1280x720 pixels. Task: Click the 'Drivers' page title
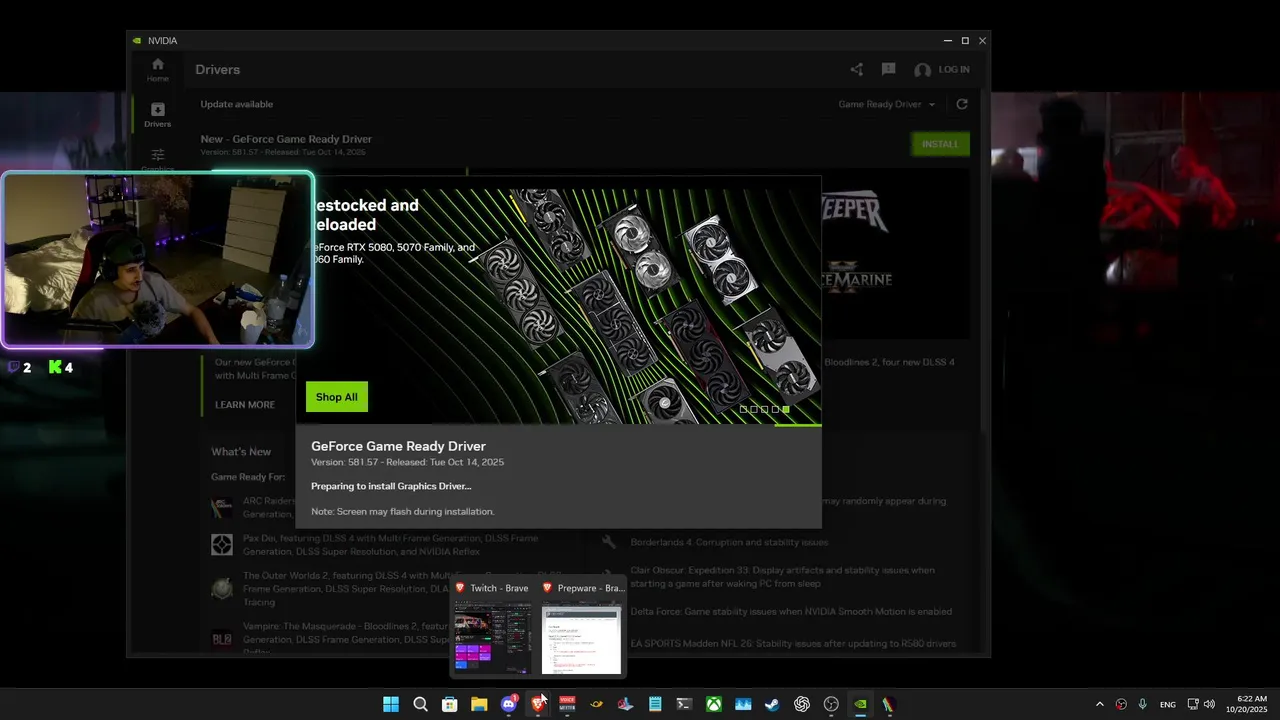pyautogui.click(x=218, y=70)
